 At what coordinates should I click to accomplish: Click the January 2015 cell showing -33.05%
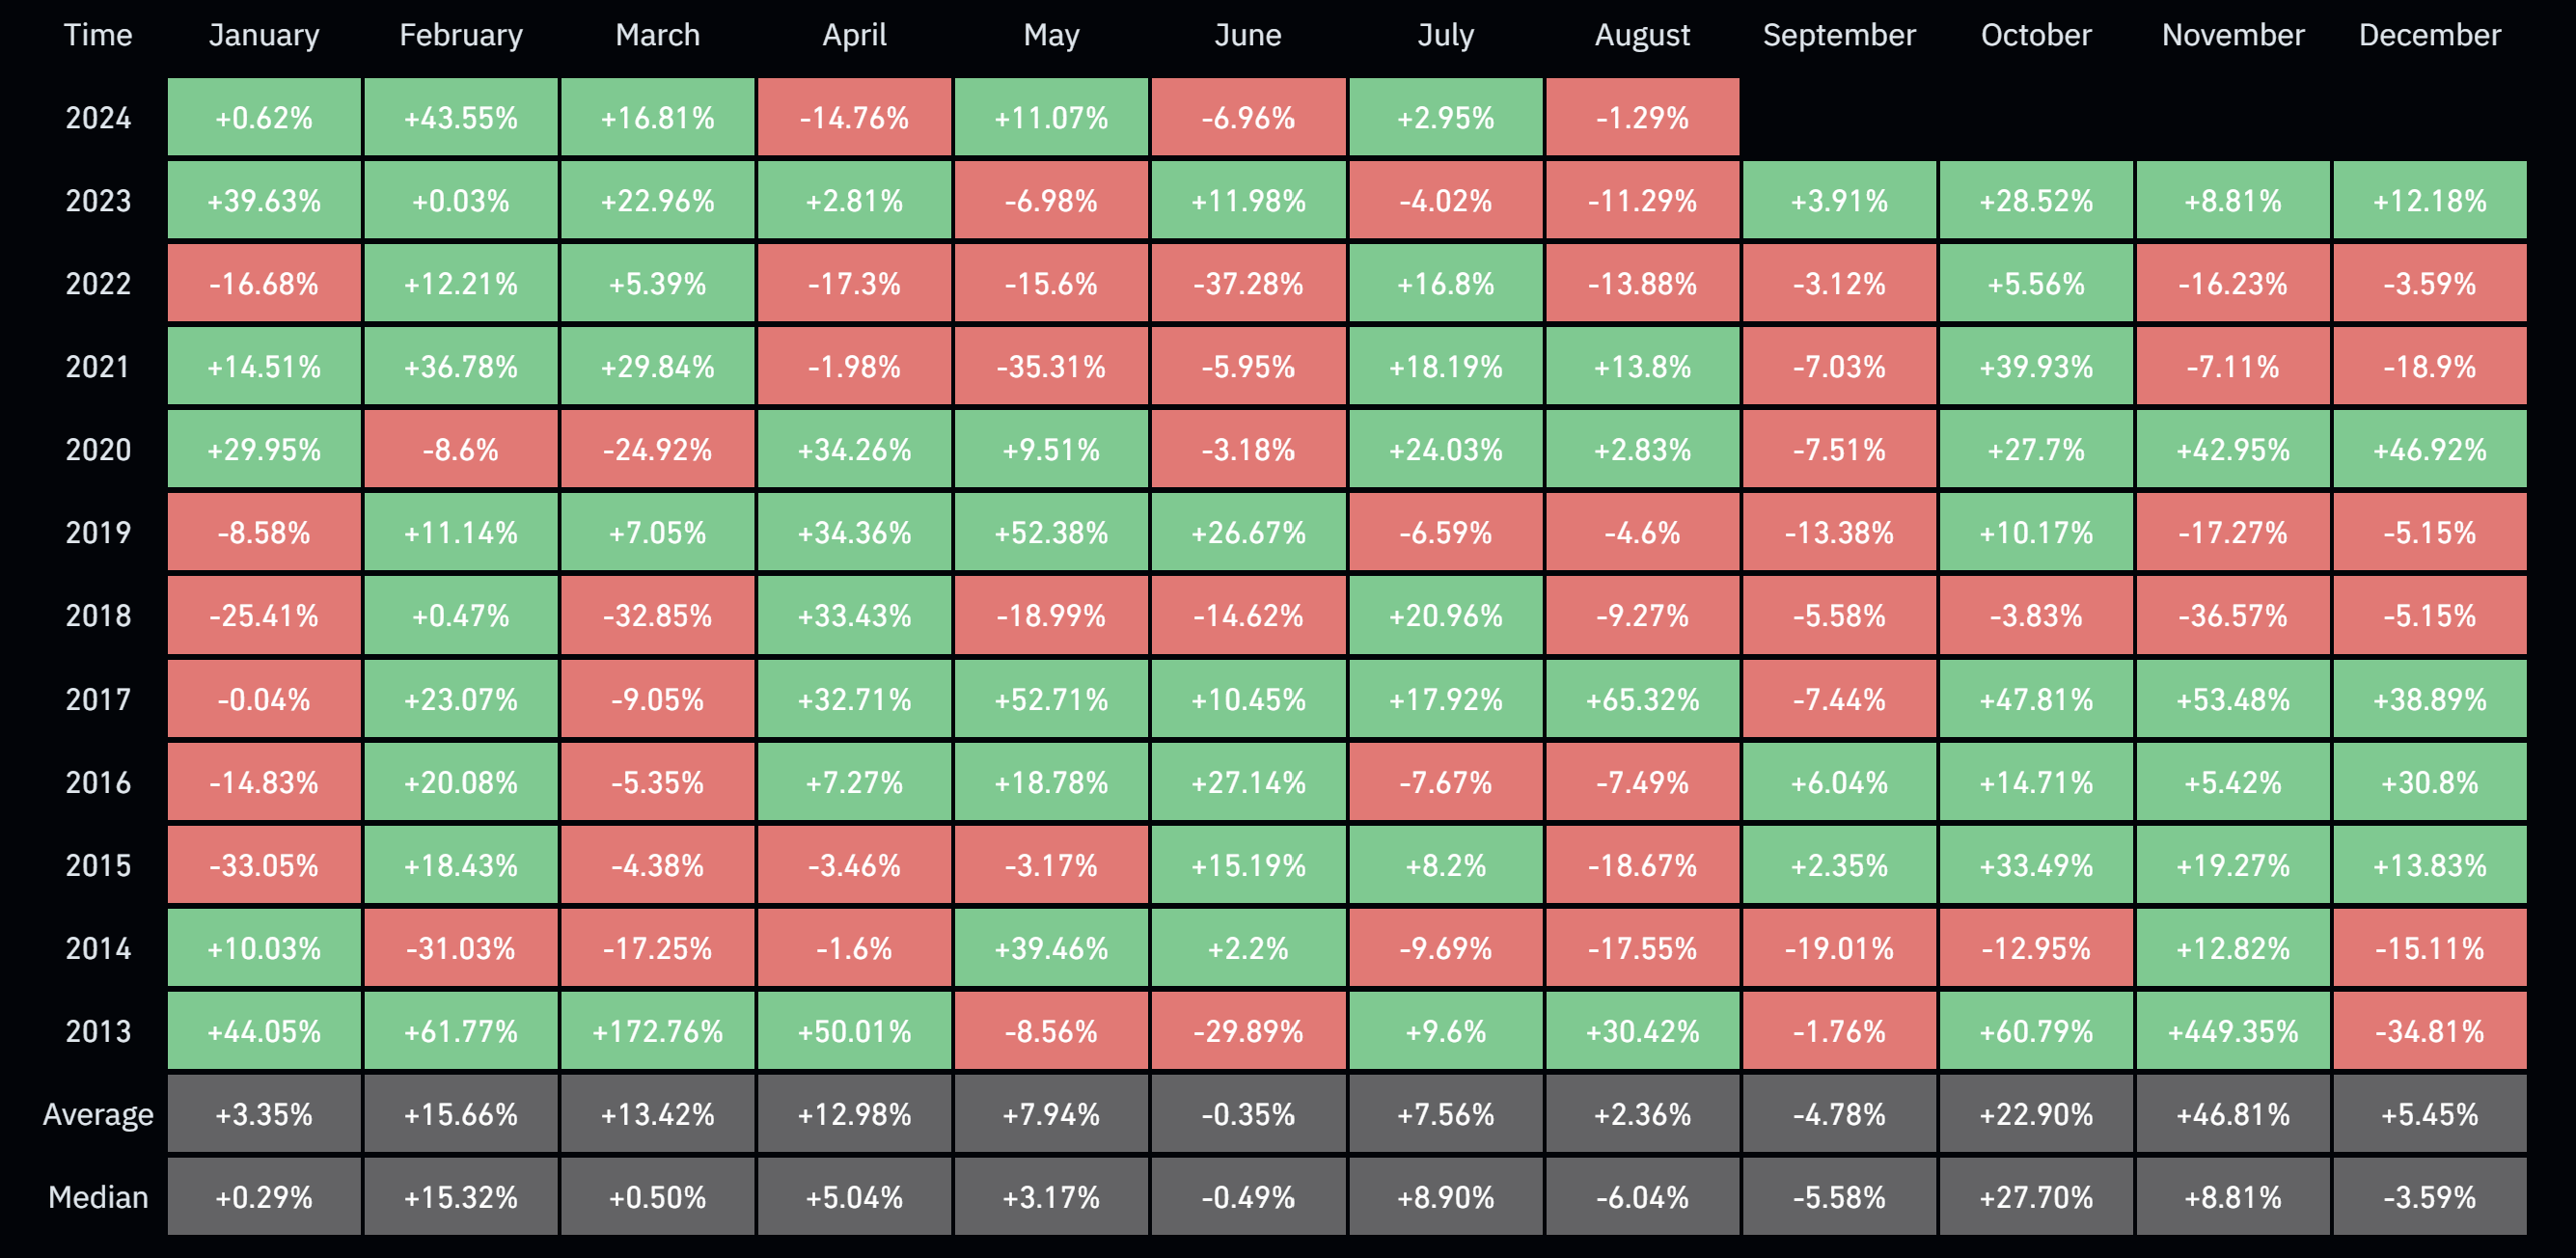click(264, 865)
